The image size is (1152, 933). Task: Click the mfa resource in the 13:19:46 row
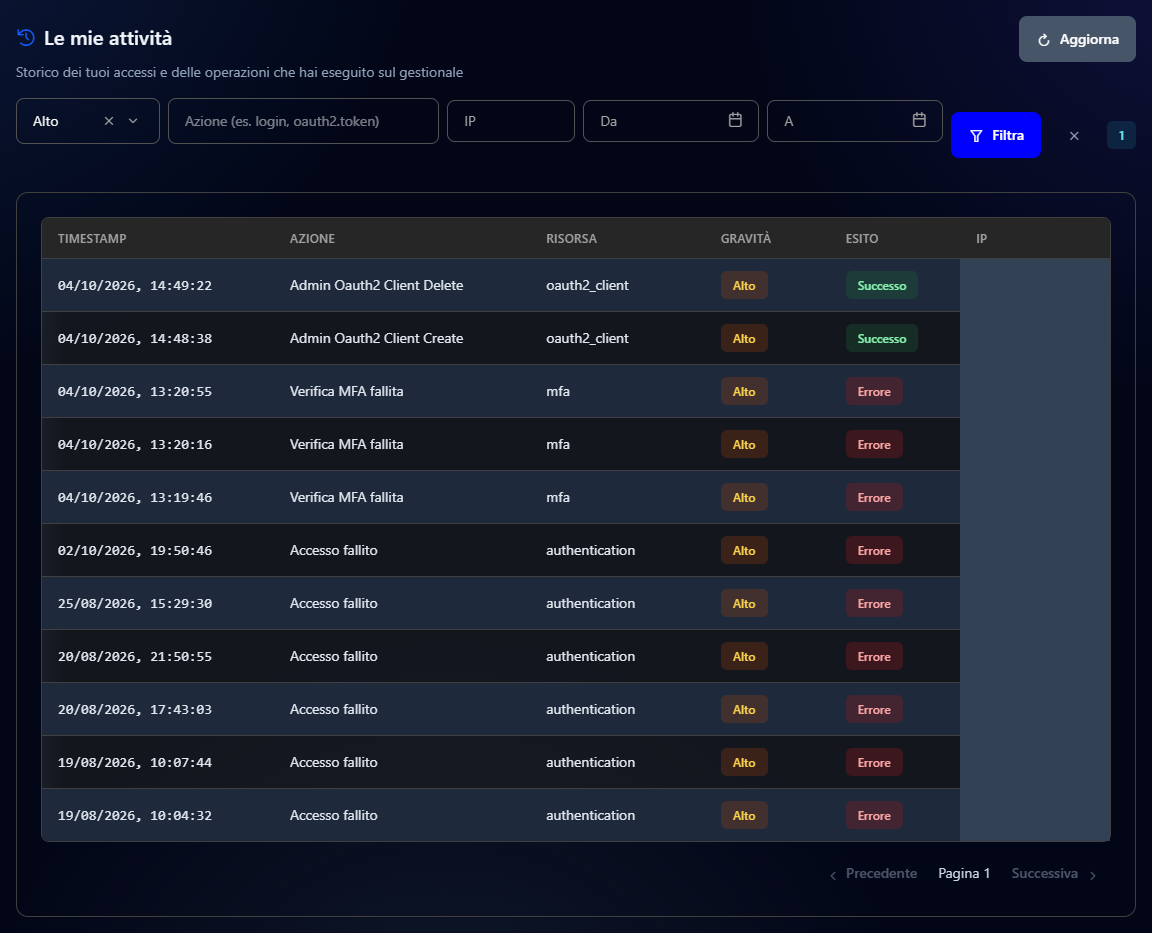[558, 497]
